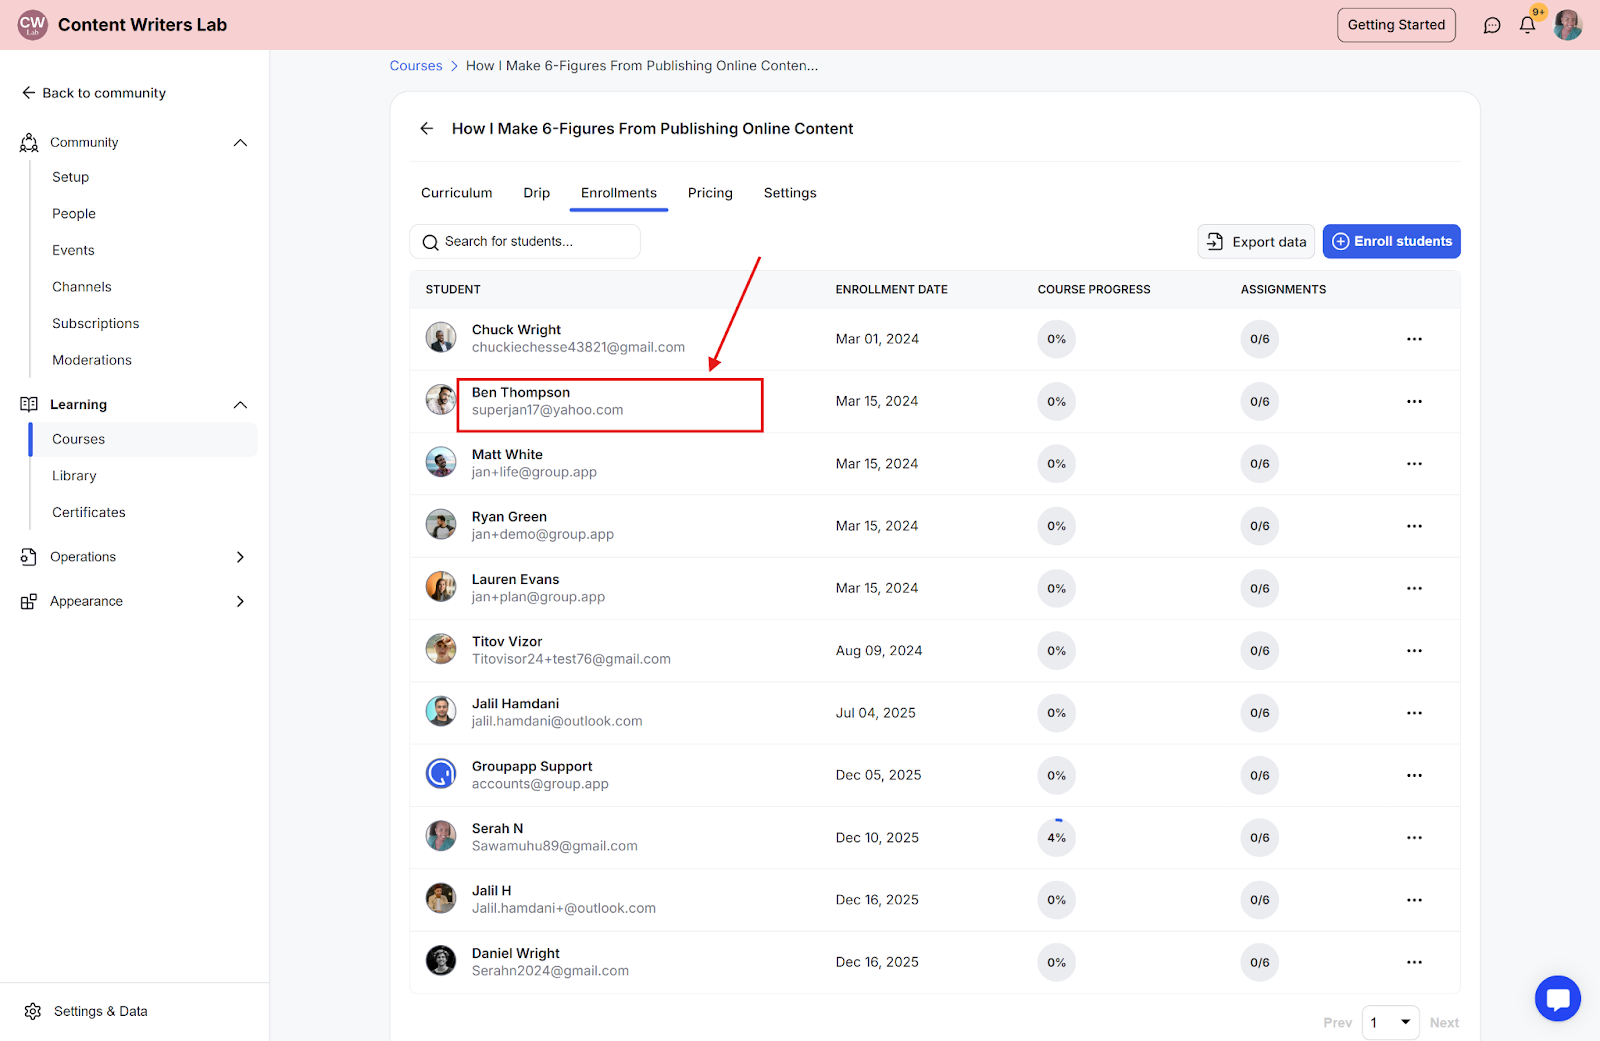This screenshot has height=1041, width=1600.
Task: Open the three-dot menu for Serah N
Action: pos(1414,838)
